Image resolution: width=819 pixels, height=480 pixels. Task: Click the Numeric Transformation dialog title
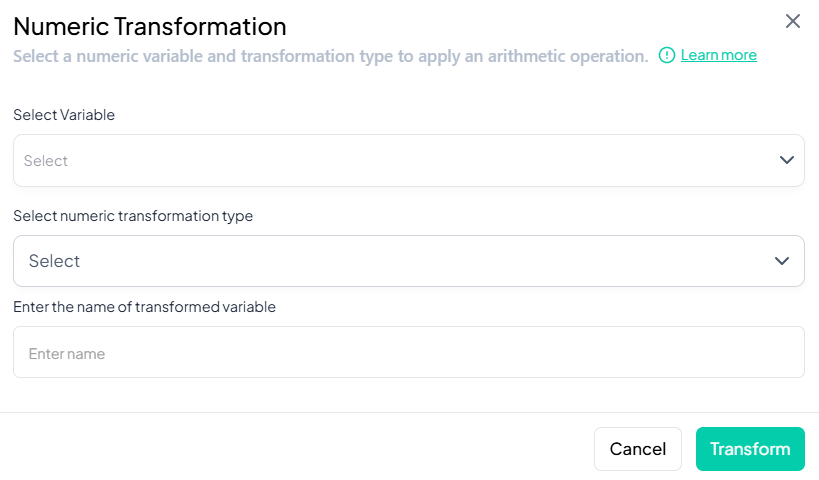click(x=150, y=26)
